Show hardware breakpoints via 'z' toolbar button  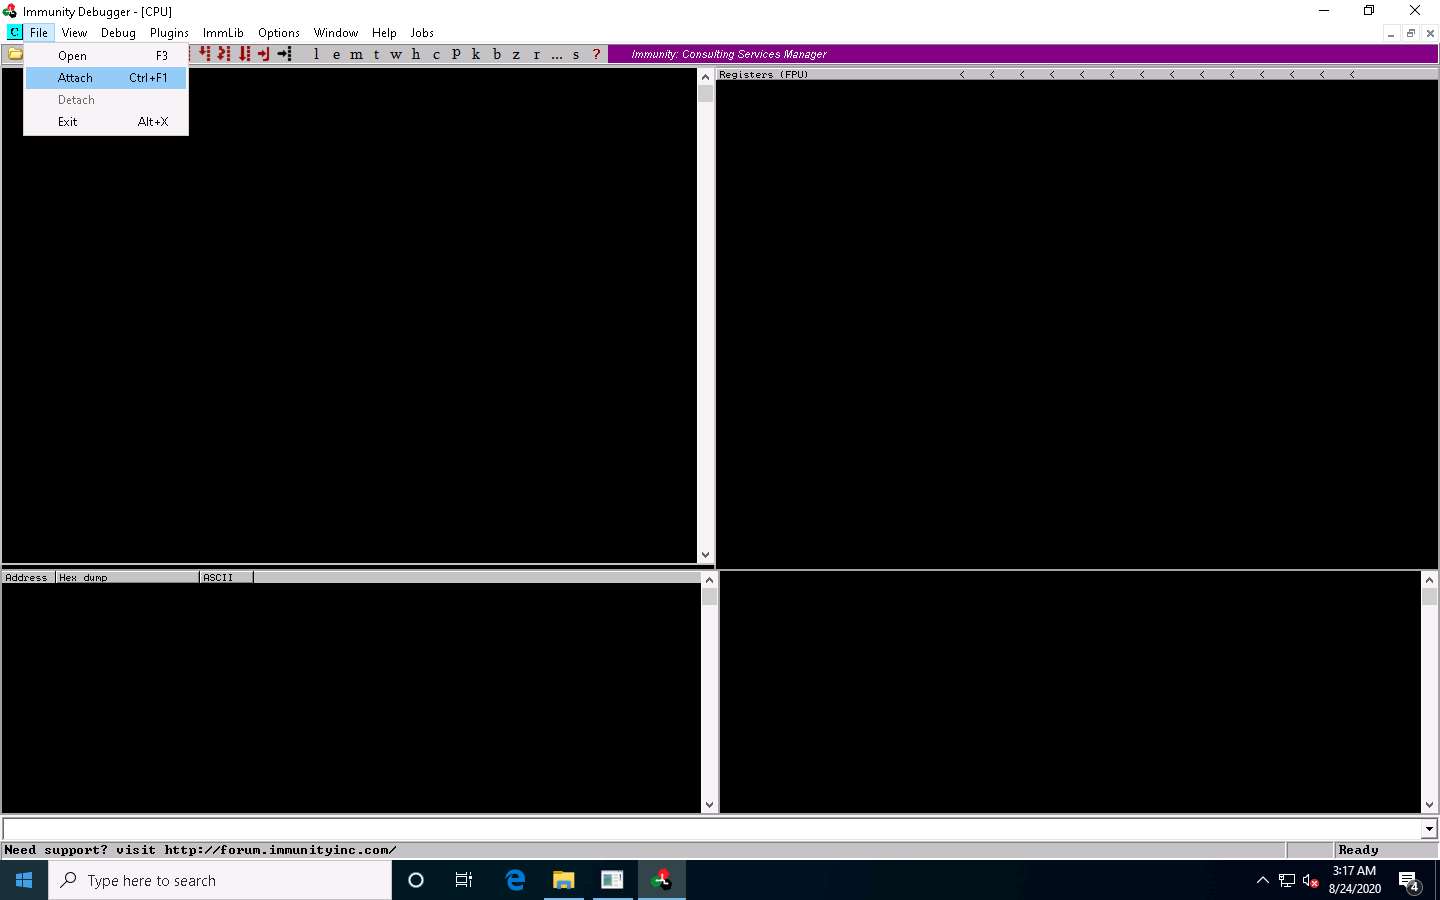(516, 54)
